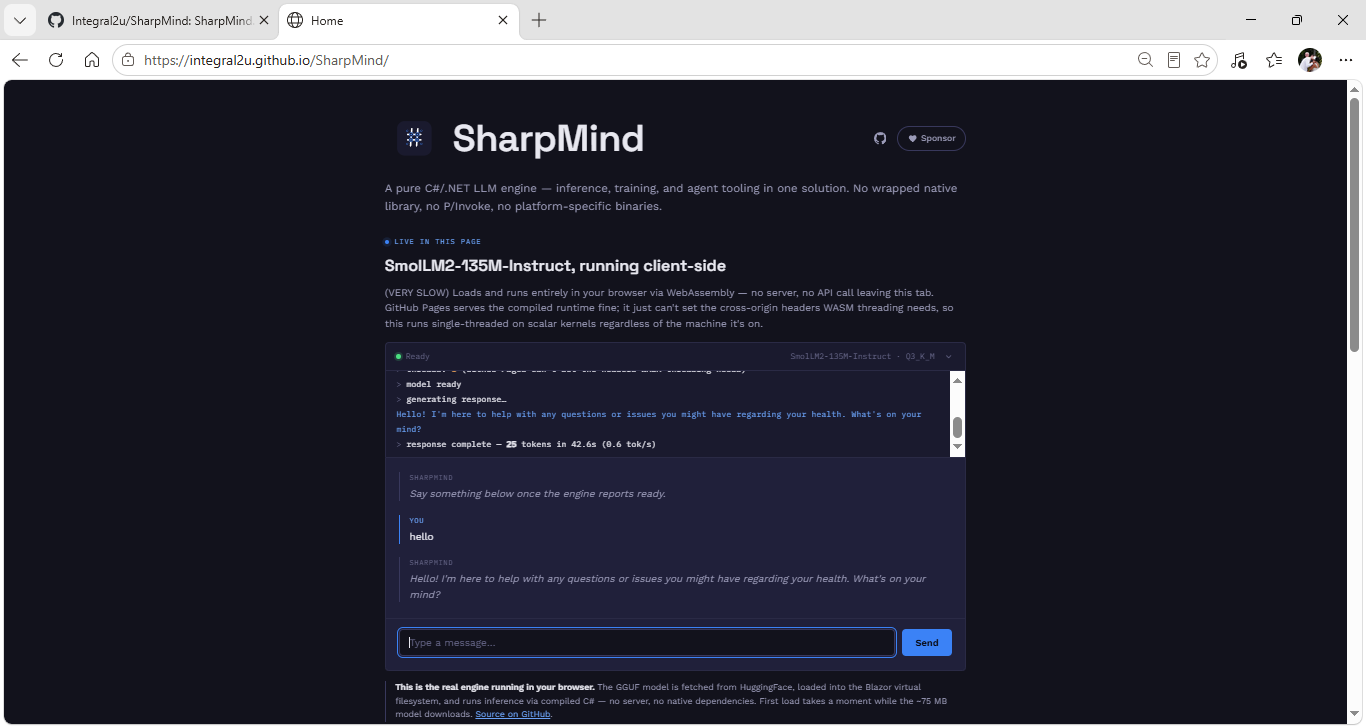This screenshot has height=728, width=1366.
Task: Refresh the current page
Action: (x=56, y=60)
